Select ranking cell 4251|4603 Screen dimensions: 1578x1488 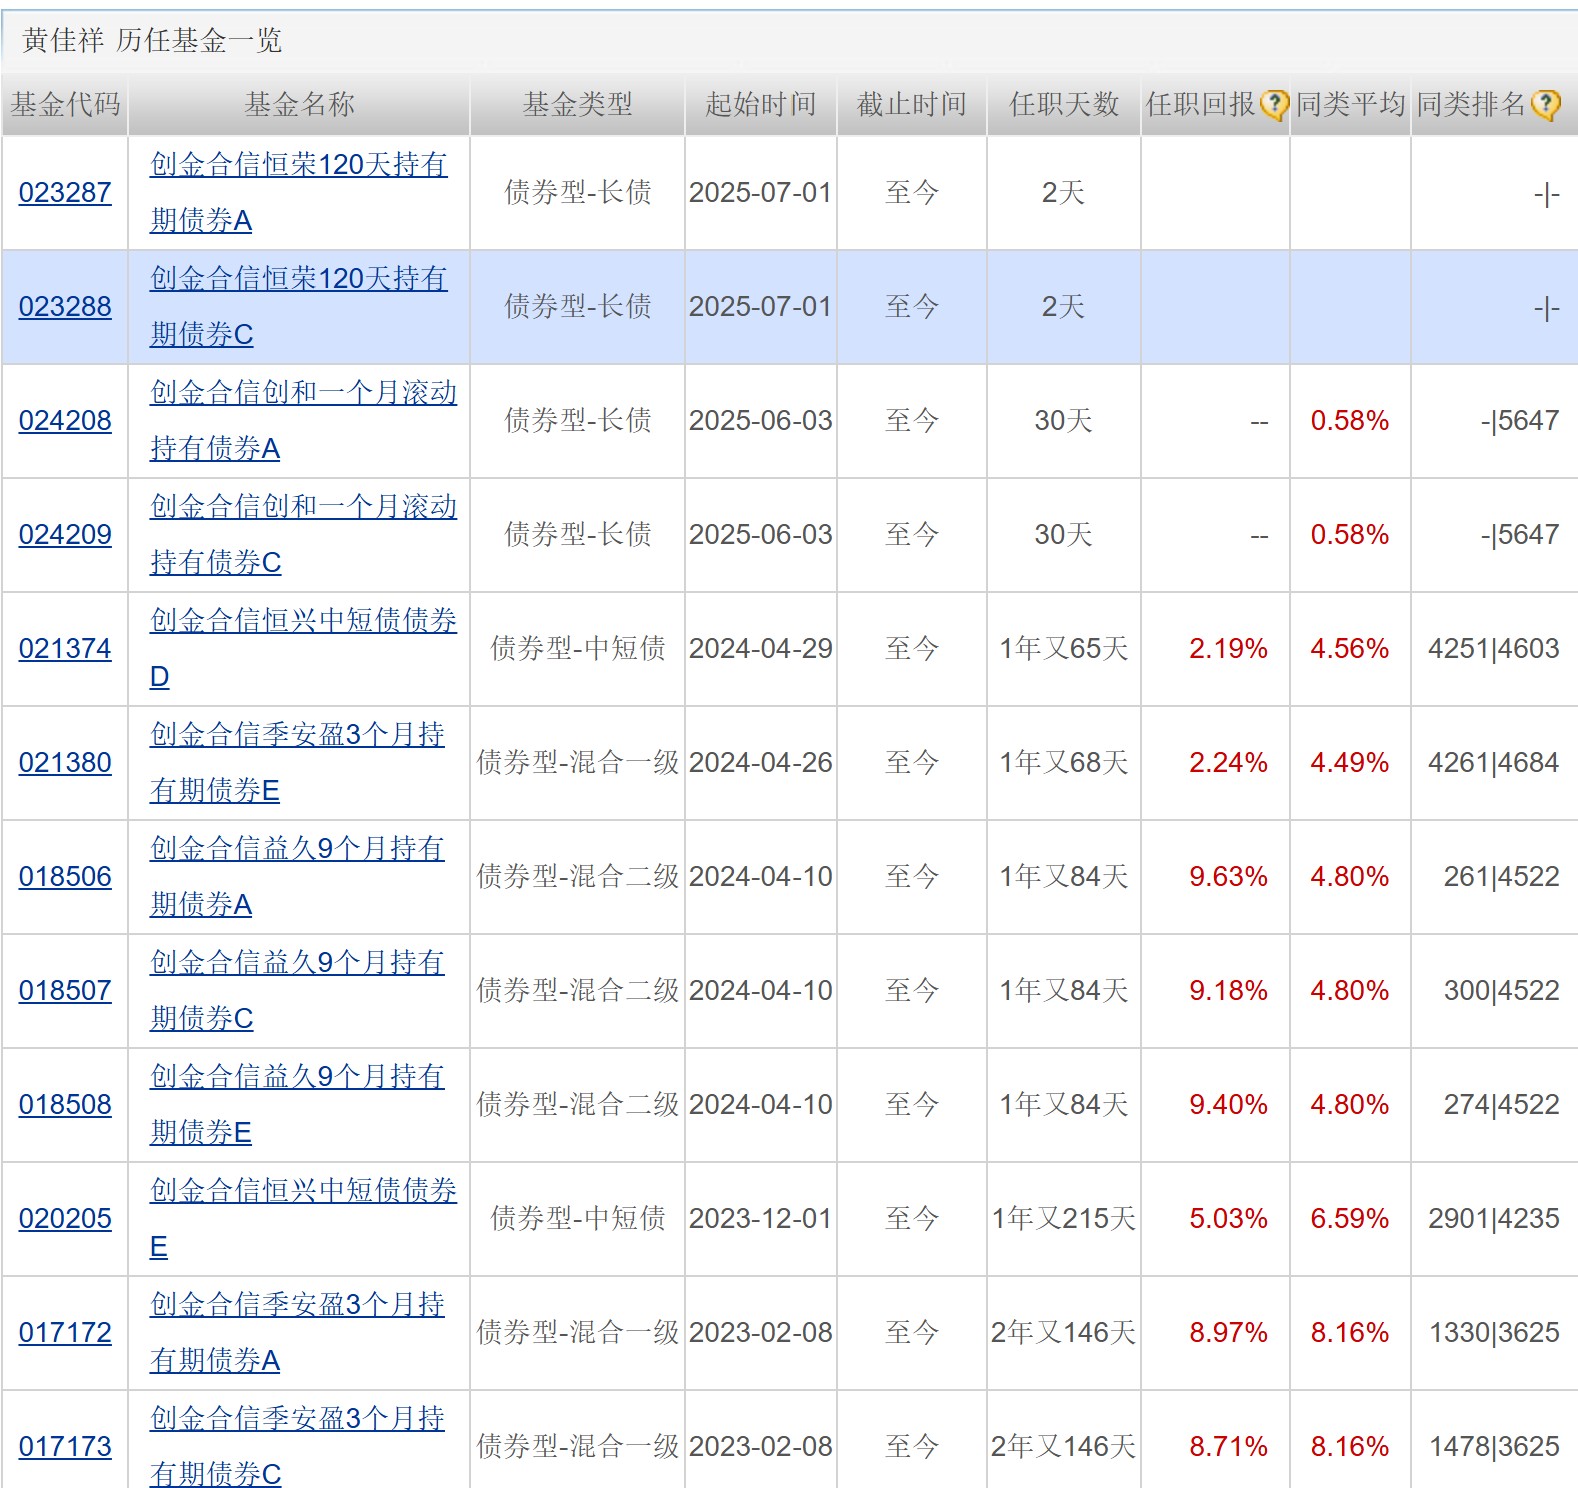pos(1493,648)
